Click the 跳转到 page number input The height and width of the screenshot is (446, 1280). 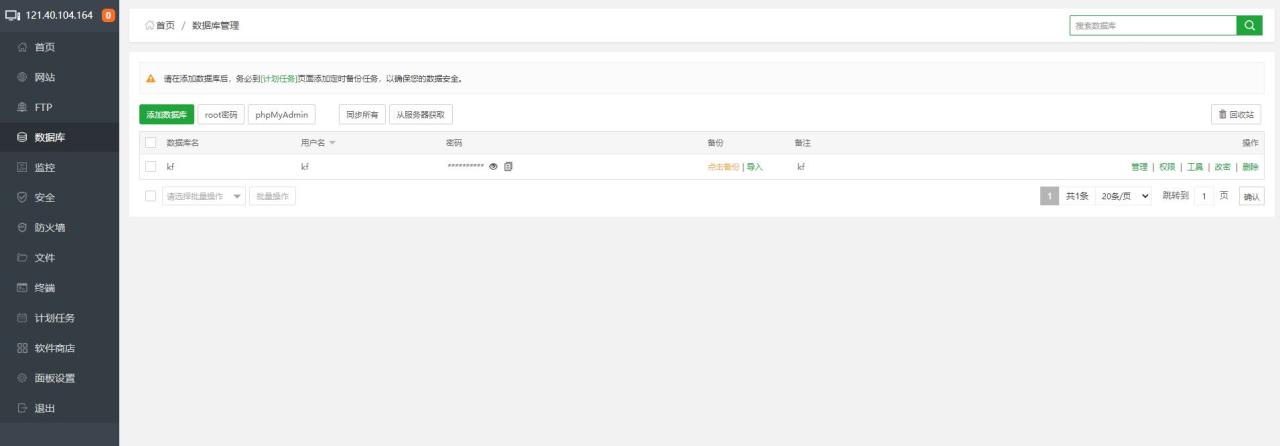click(1205, 196)
